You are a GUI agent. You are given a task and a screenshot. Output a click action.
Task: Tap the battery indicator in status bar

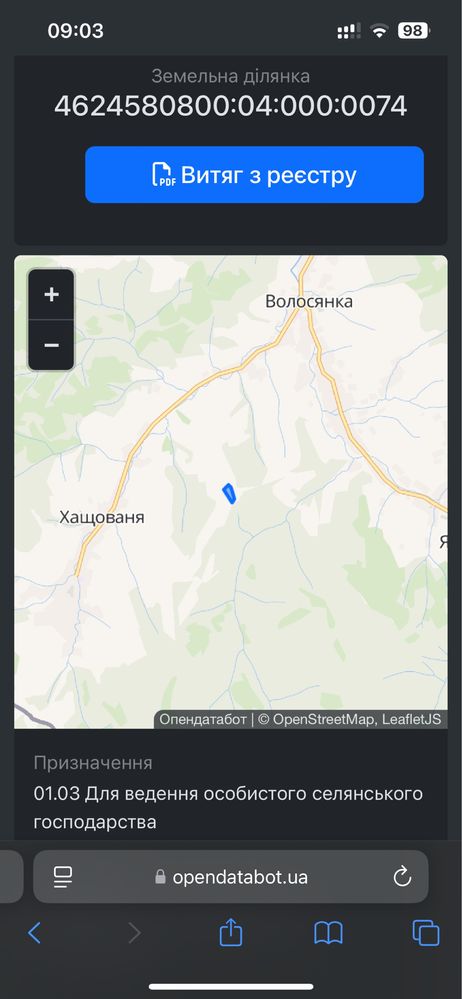point(414,31)
